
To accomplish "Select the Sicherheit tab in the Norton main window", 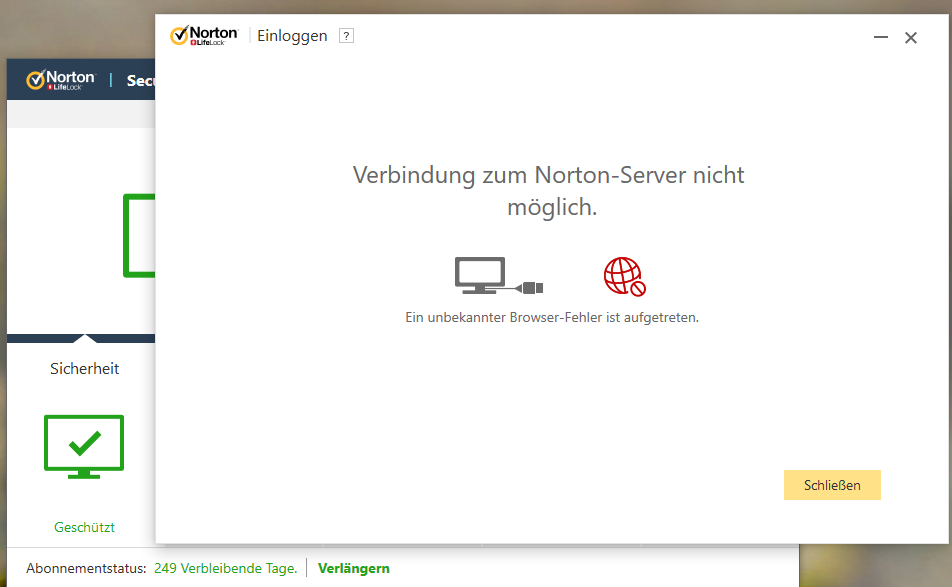I will click(x=84, y=368).
